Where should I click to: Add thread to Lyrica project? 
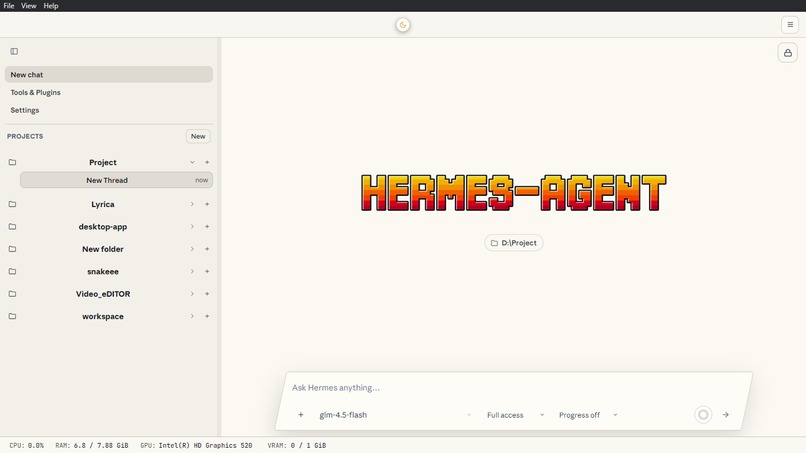coord(207,204)
